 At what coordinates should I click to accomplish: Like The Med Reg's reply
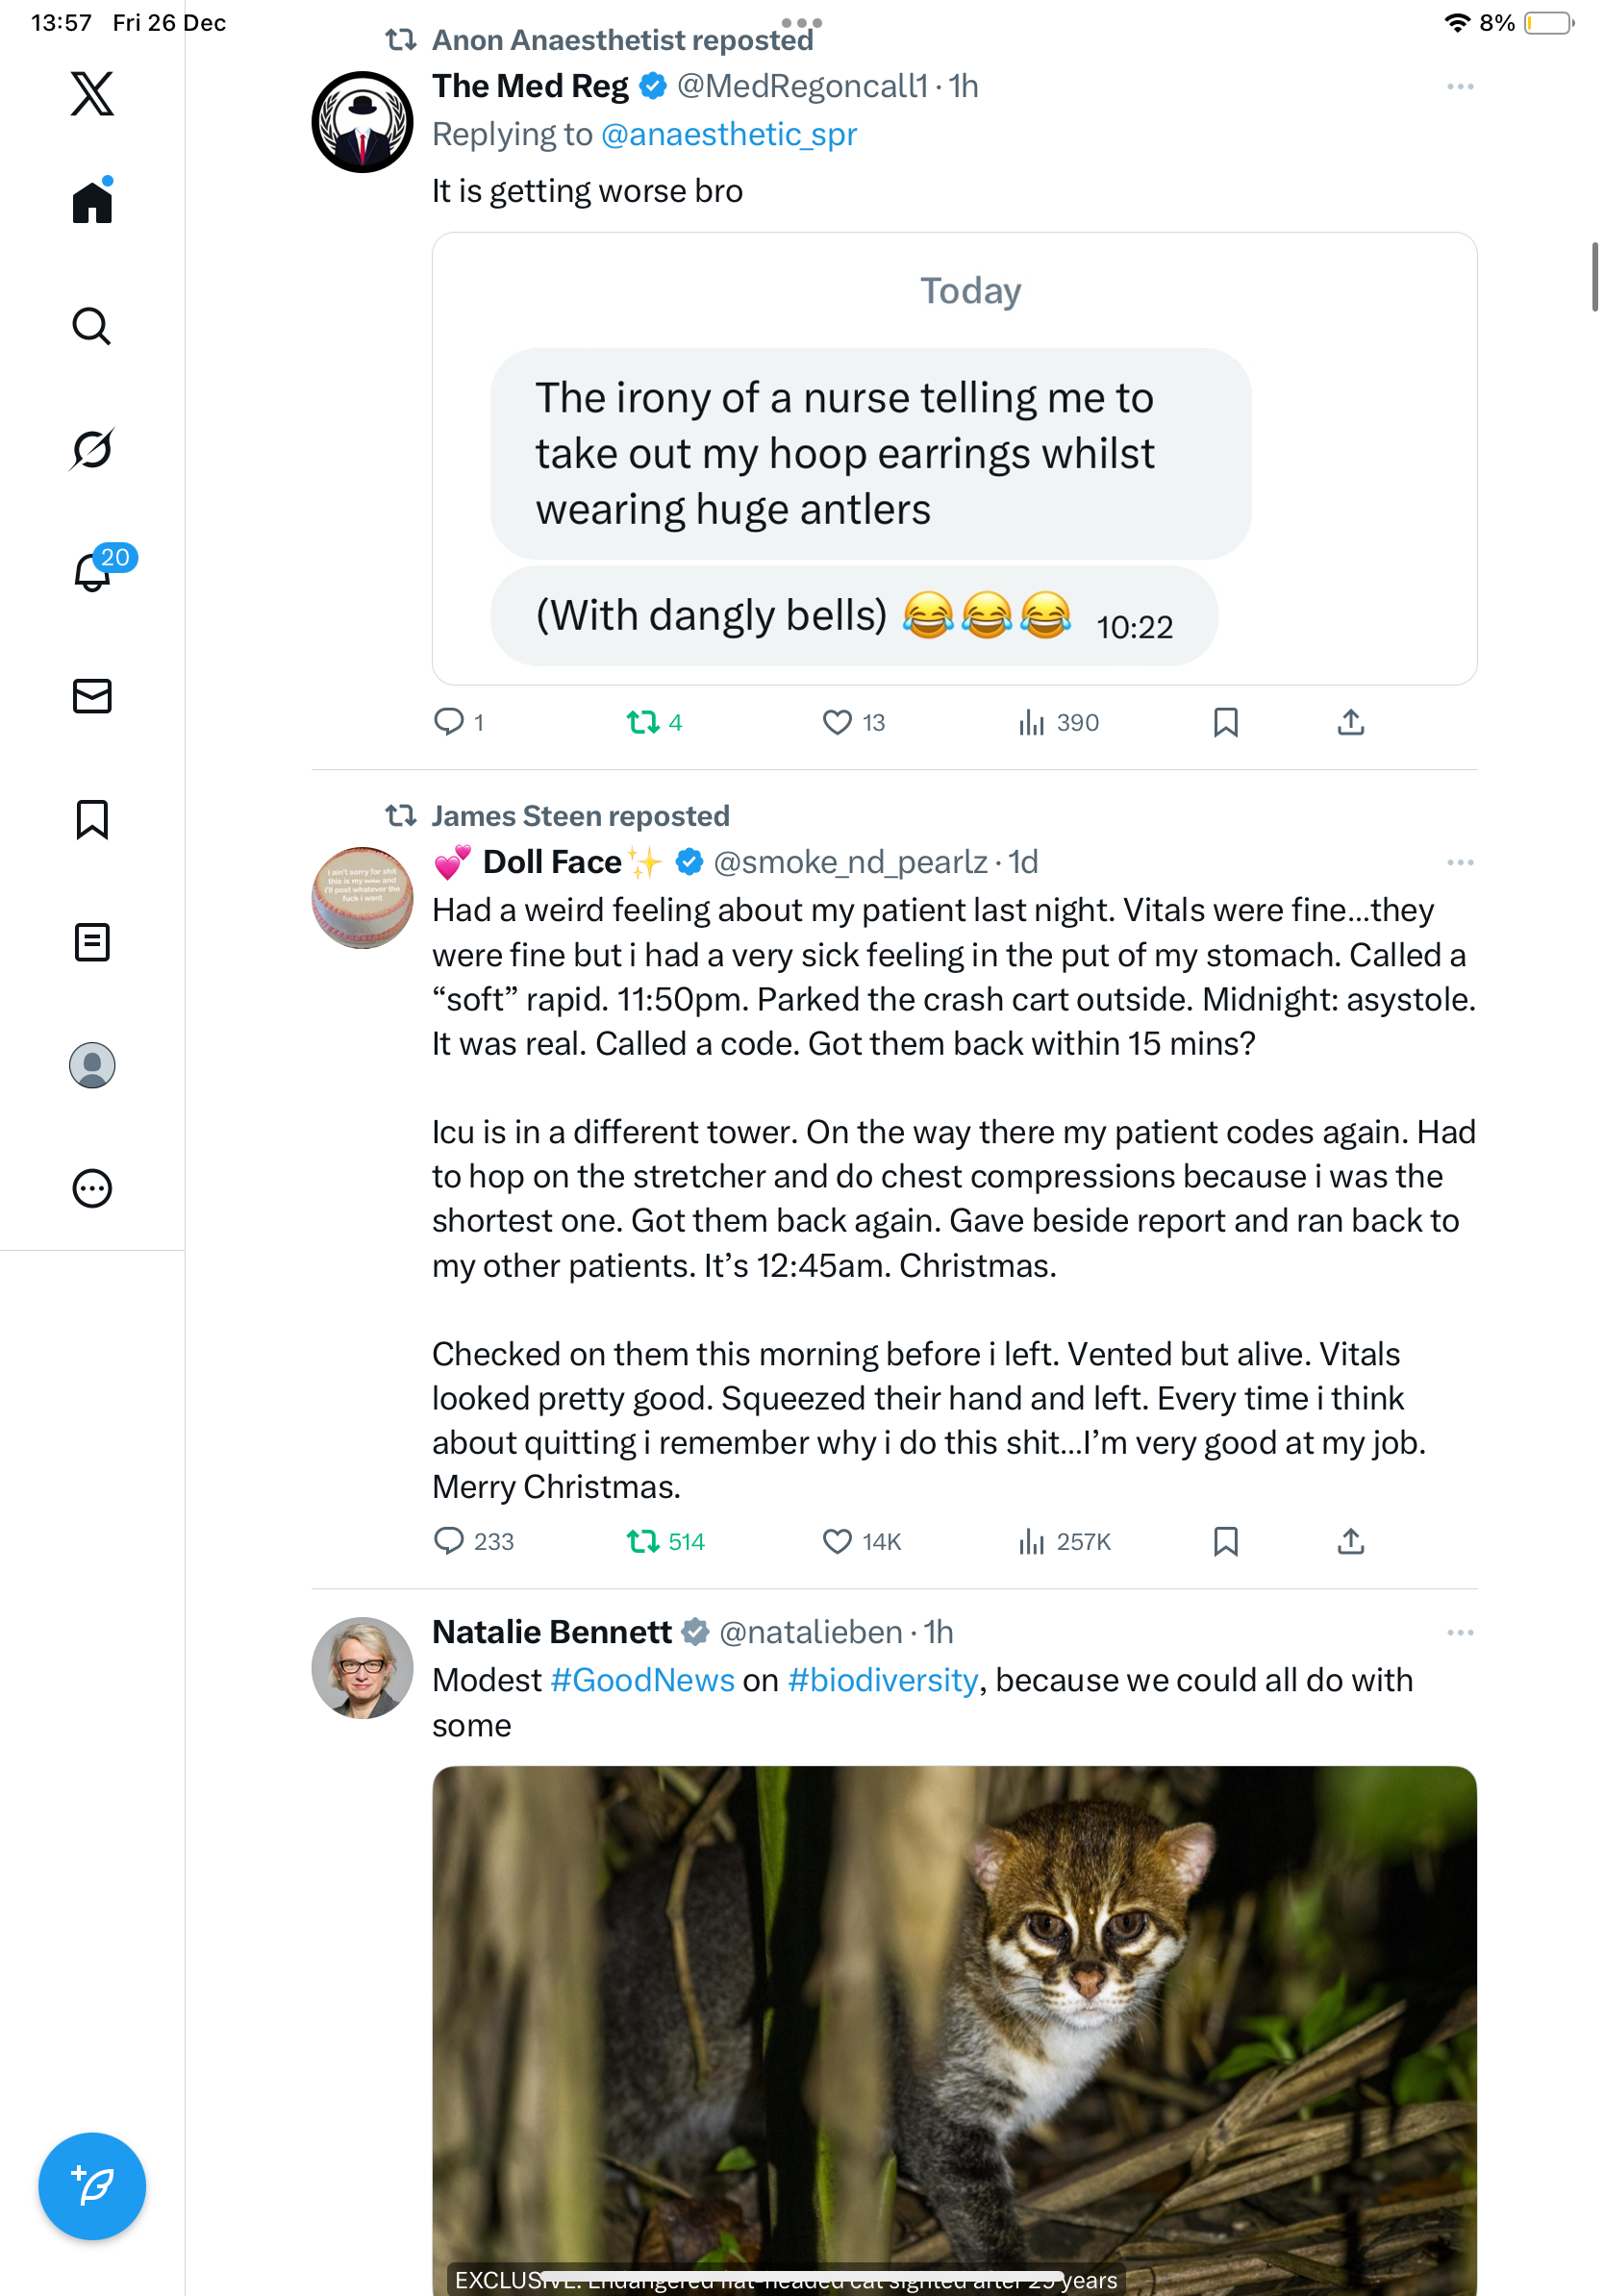click(x=837, y=722)
